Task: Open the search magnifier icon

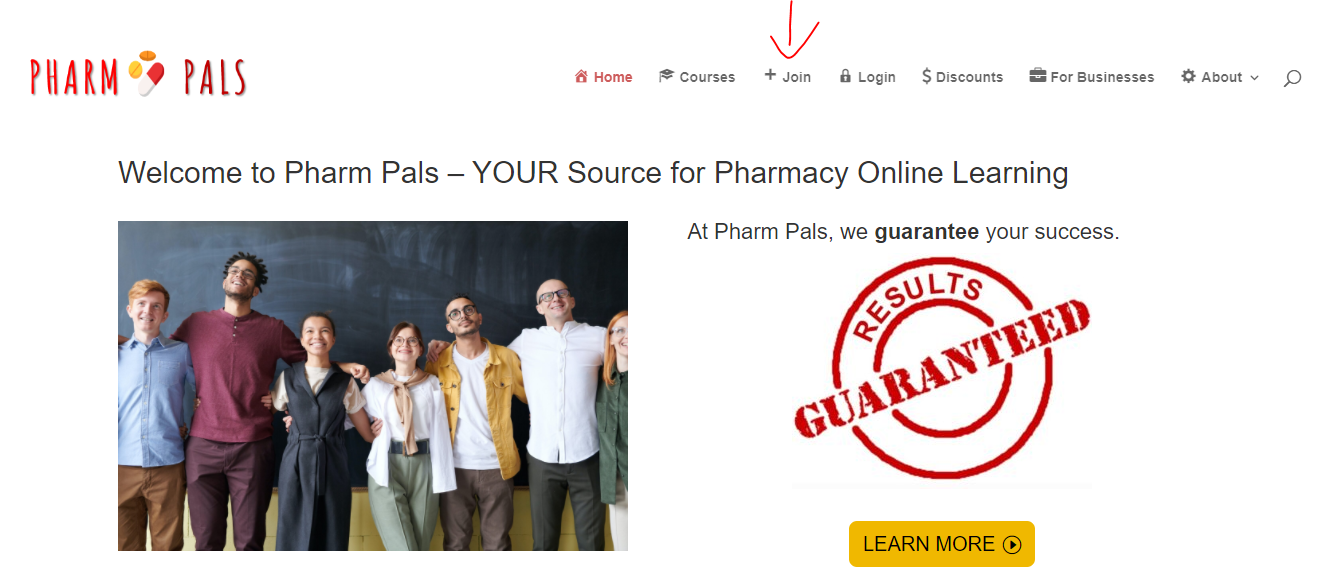Action: [1292, 77]
